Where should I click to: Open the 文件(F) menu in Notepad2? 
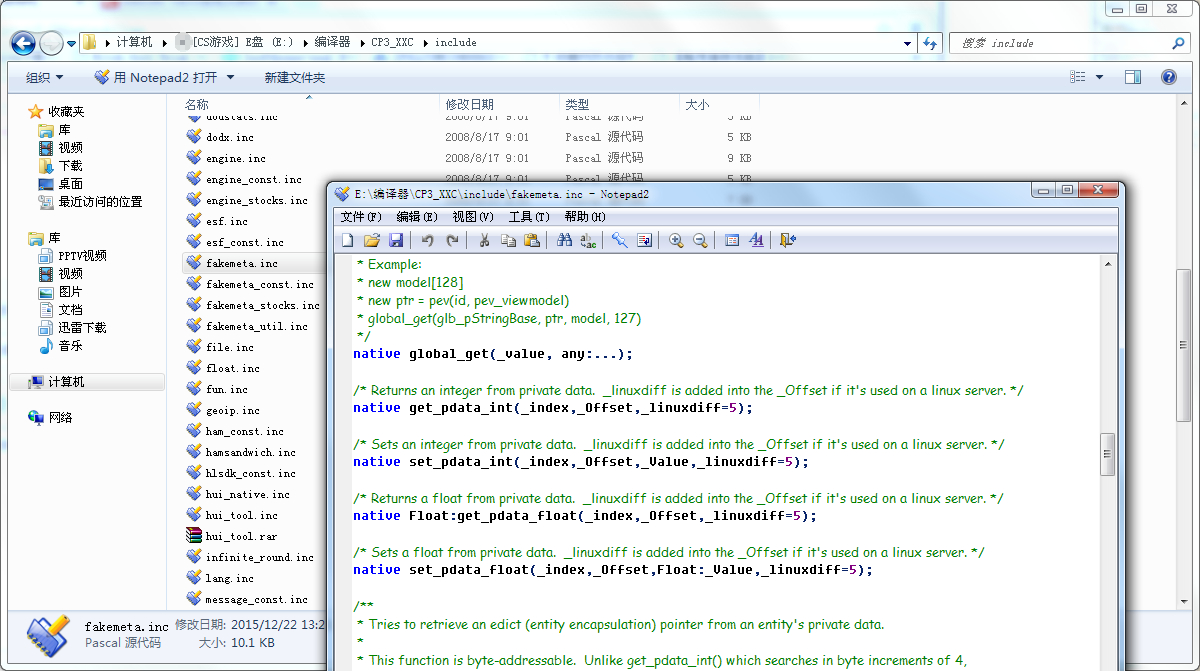[361, 216]
